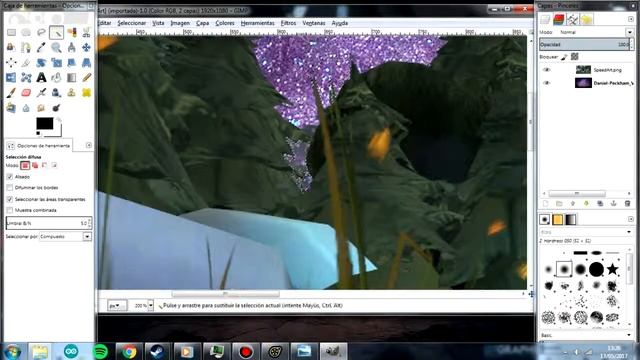The image size is (640, 360).
Task: Select the Color Picker eyedropper tool
Action: [41, 47]
